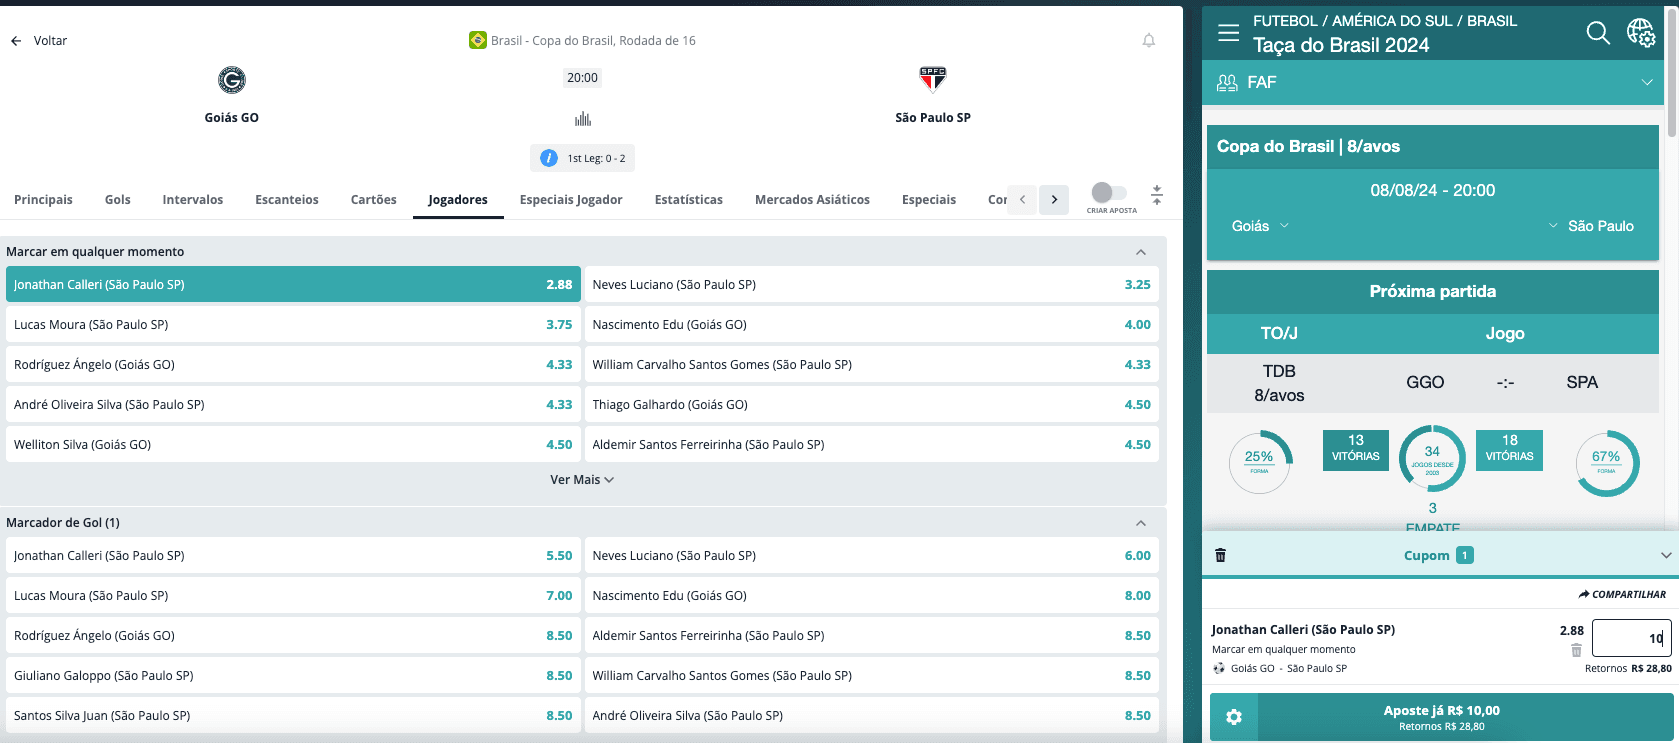Open the FAF dropdown
This screenshot has height=743, width=1679.
[1433, 82]
